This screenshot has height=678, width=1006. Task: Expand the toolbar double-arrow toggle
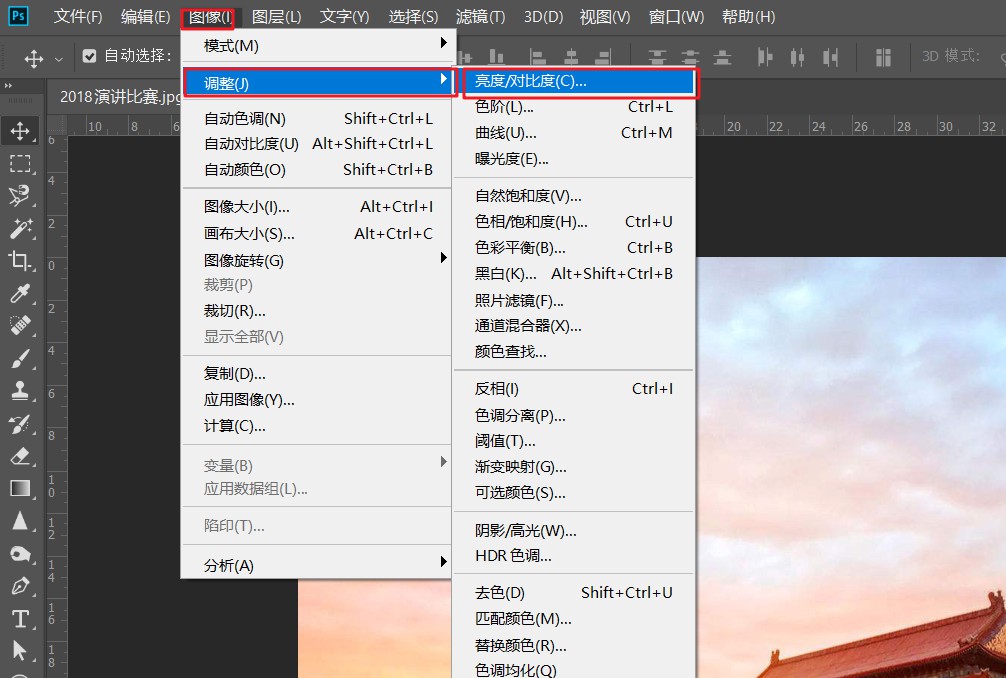coord(8,85)
